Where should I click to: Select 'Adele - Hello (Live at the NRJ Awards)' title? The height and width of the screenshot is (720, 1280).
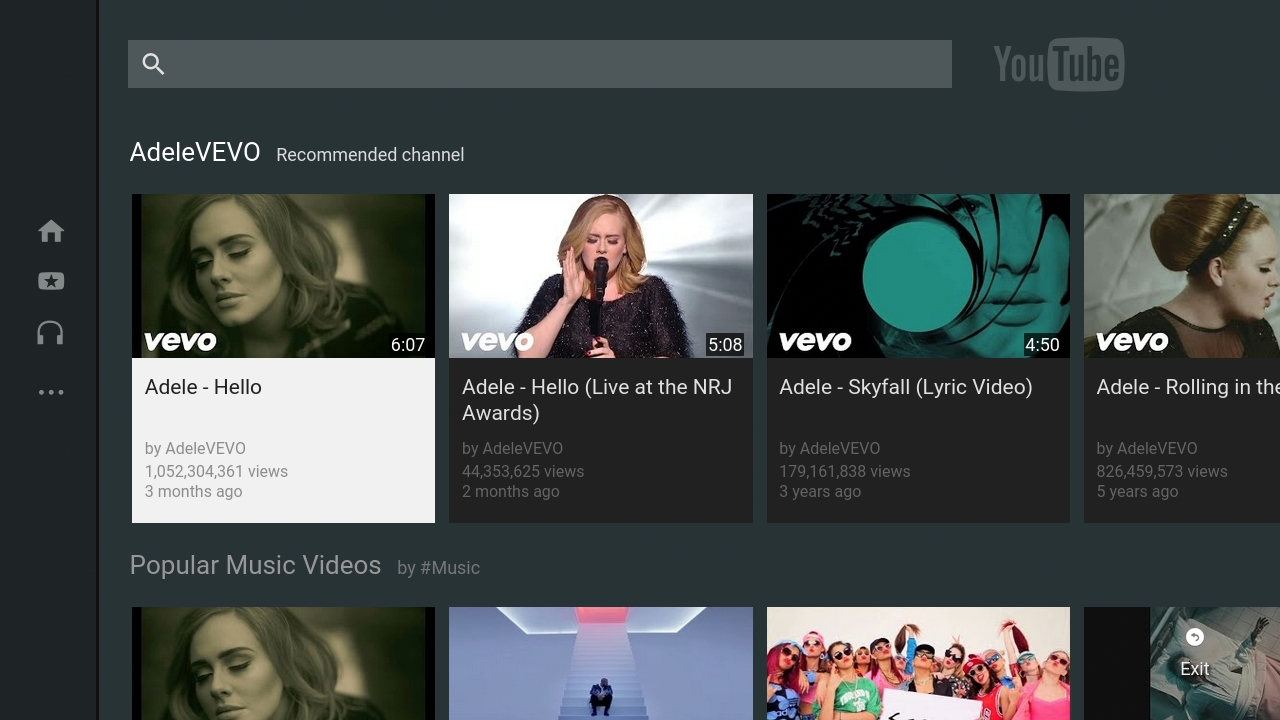tap(597, 400)
